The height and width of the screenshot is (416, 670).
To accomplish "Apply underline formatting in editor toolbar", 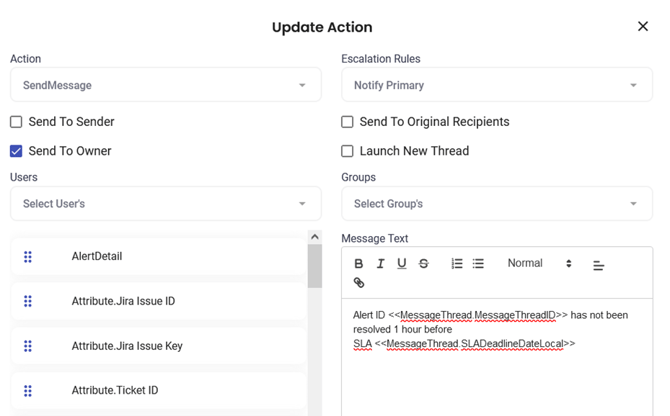I will pos(402,264).
